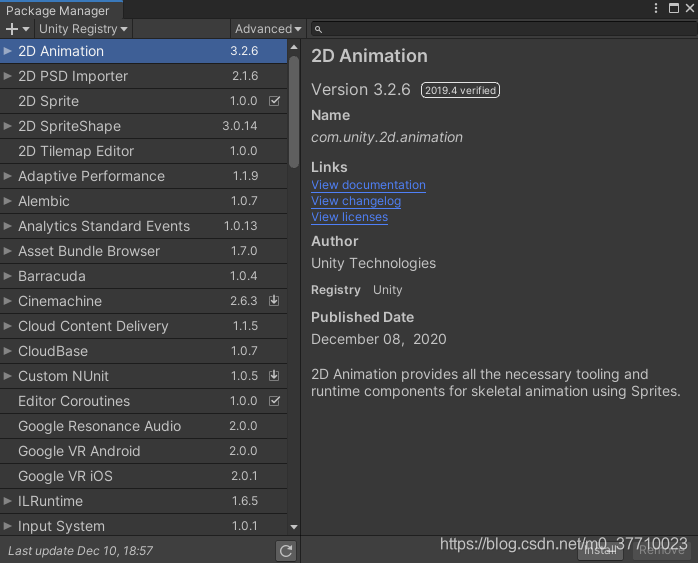Click the search magnifier icon
This screenshot has height=563, width=698.
coord(319,30)
